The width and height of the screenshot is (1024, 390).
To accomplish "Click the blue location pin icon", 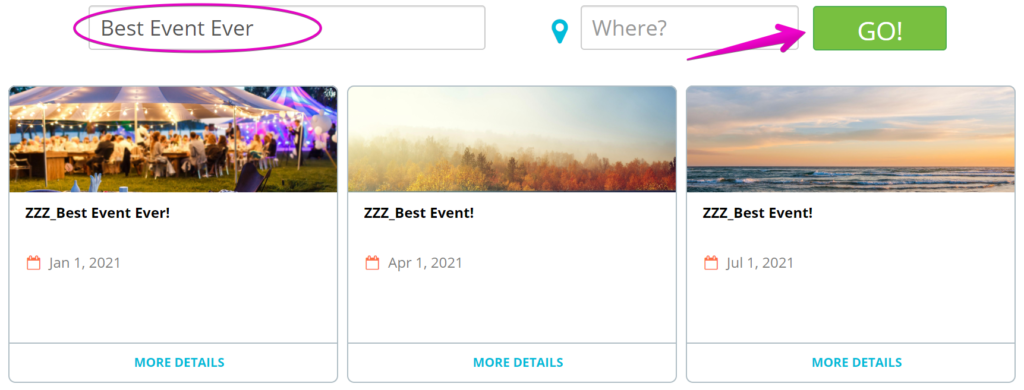I will coord(560,31).
